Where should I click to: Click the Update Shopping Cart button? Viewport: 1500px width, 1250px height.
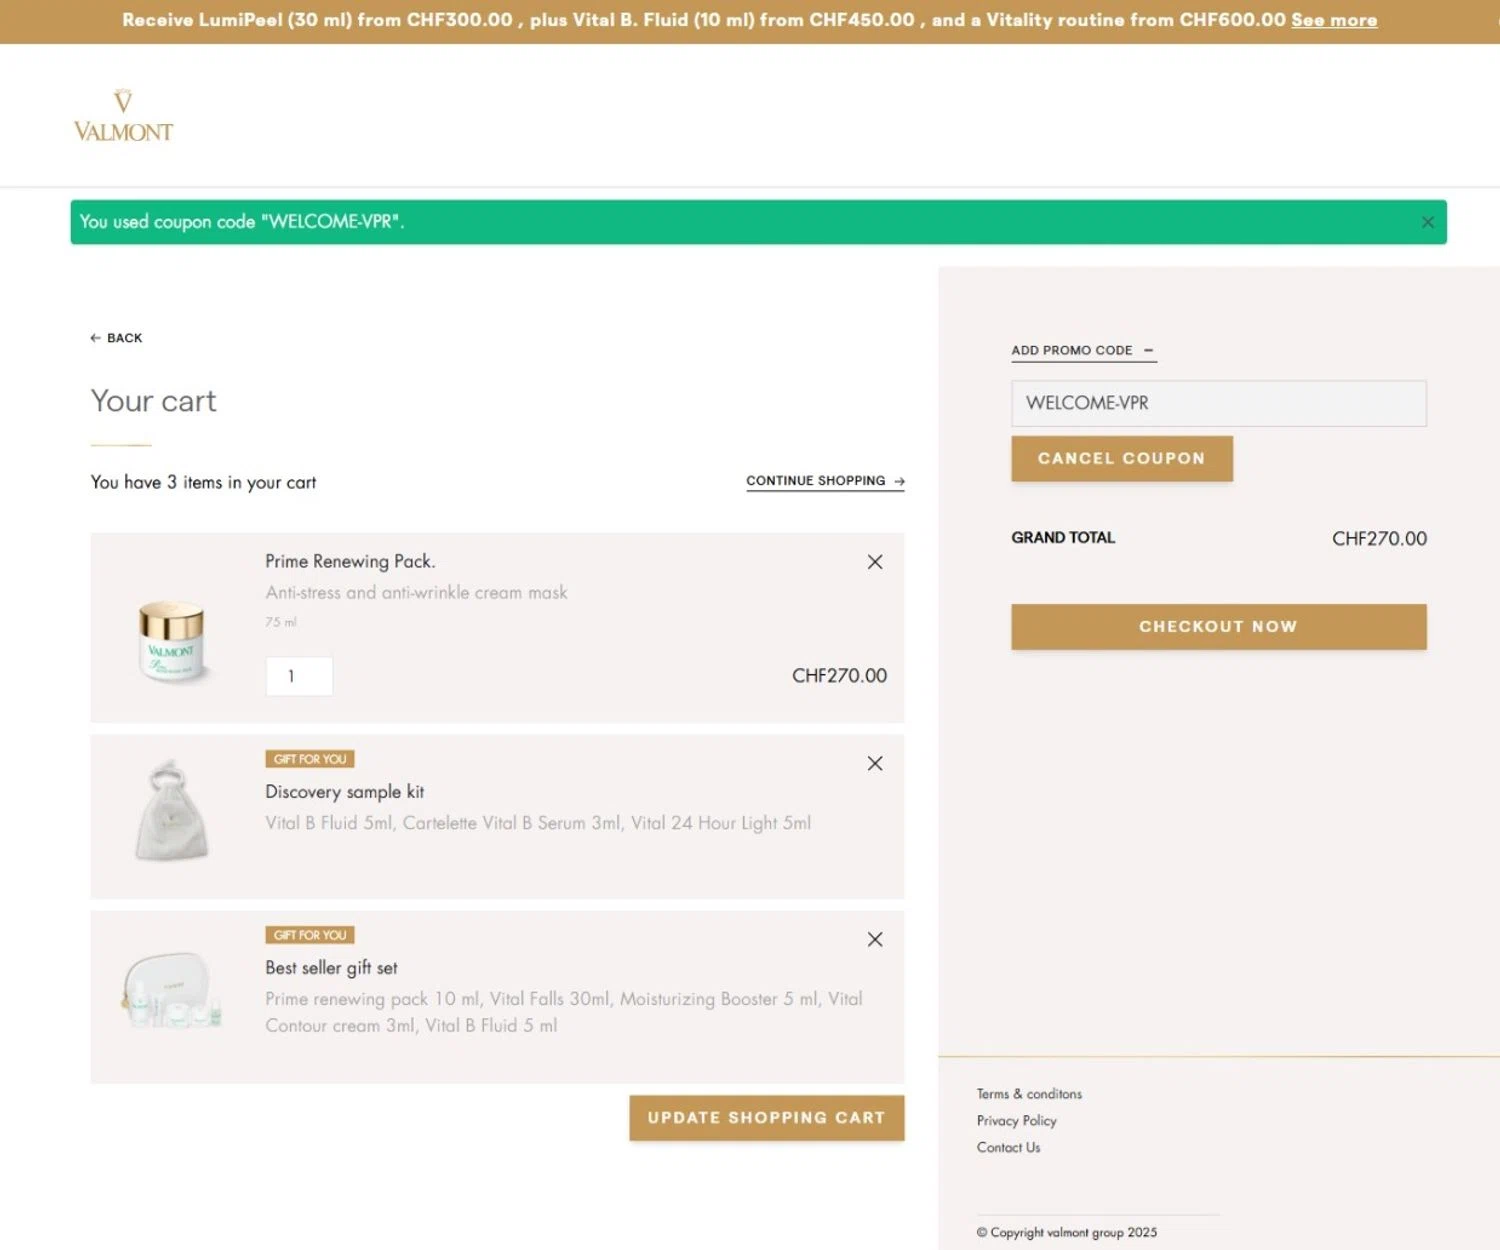point(766,1118)
